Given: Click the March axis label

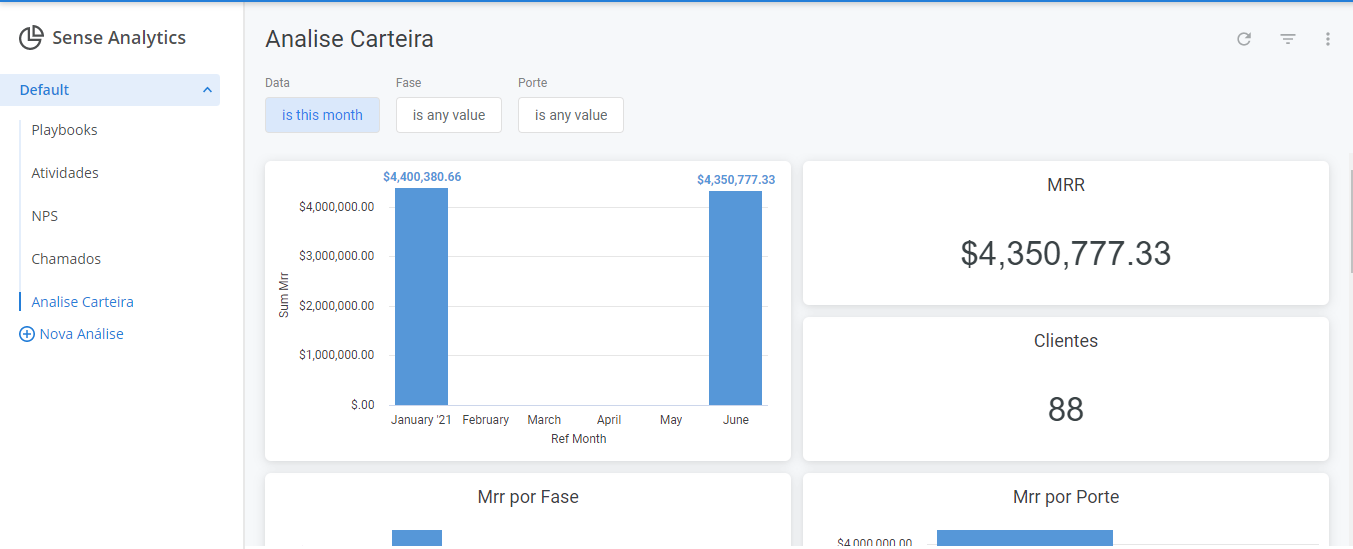Looking at the screenshot, I should pos(544,420).
